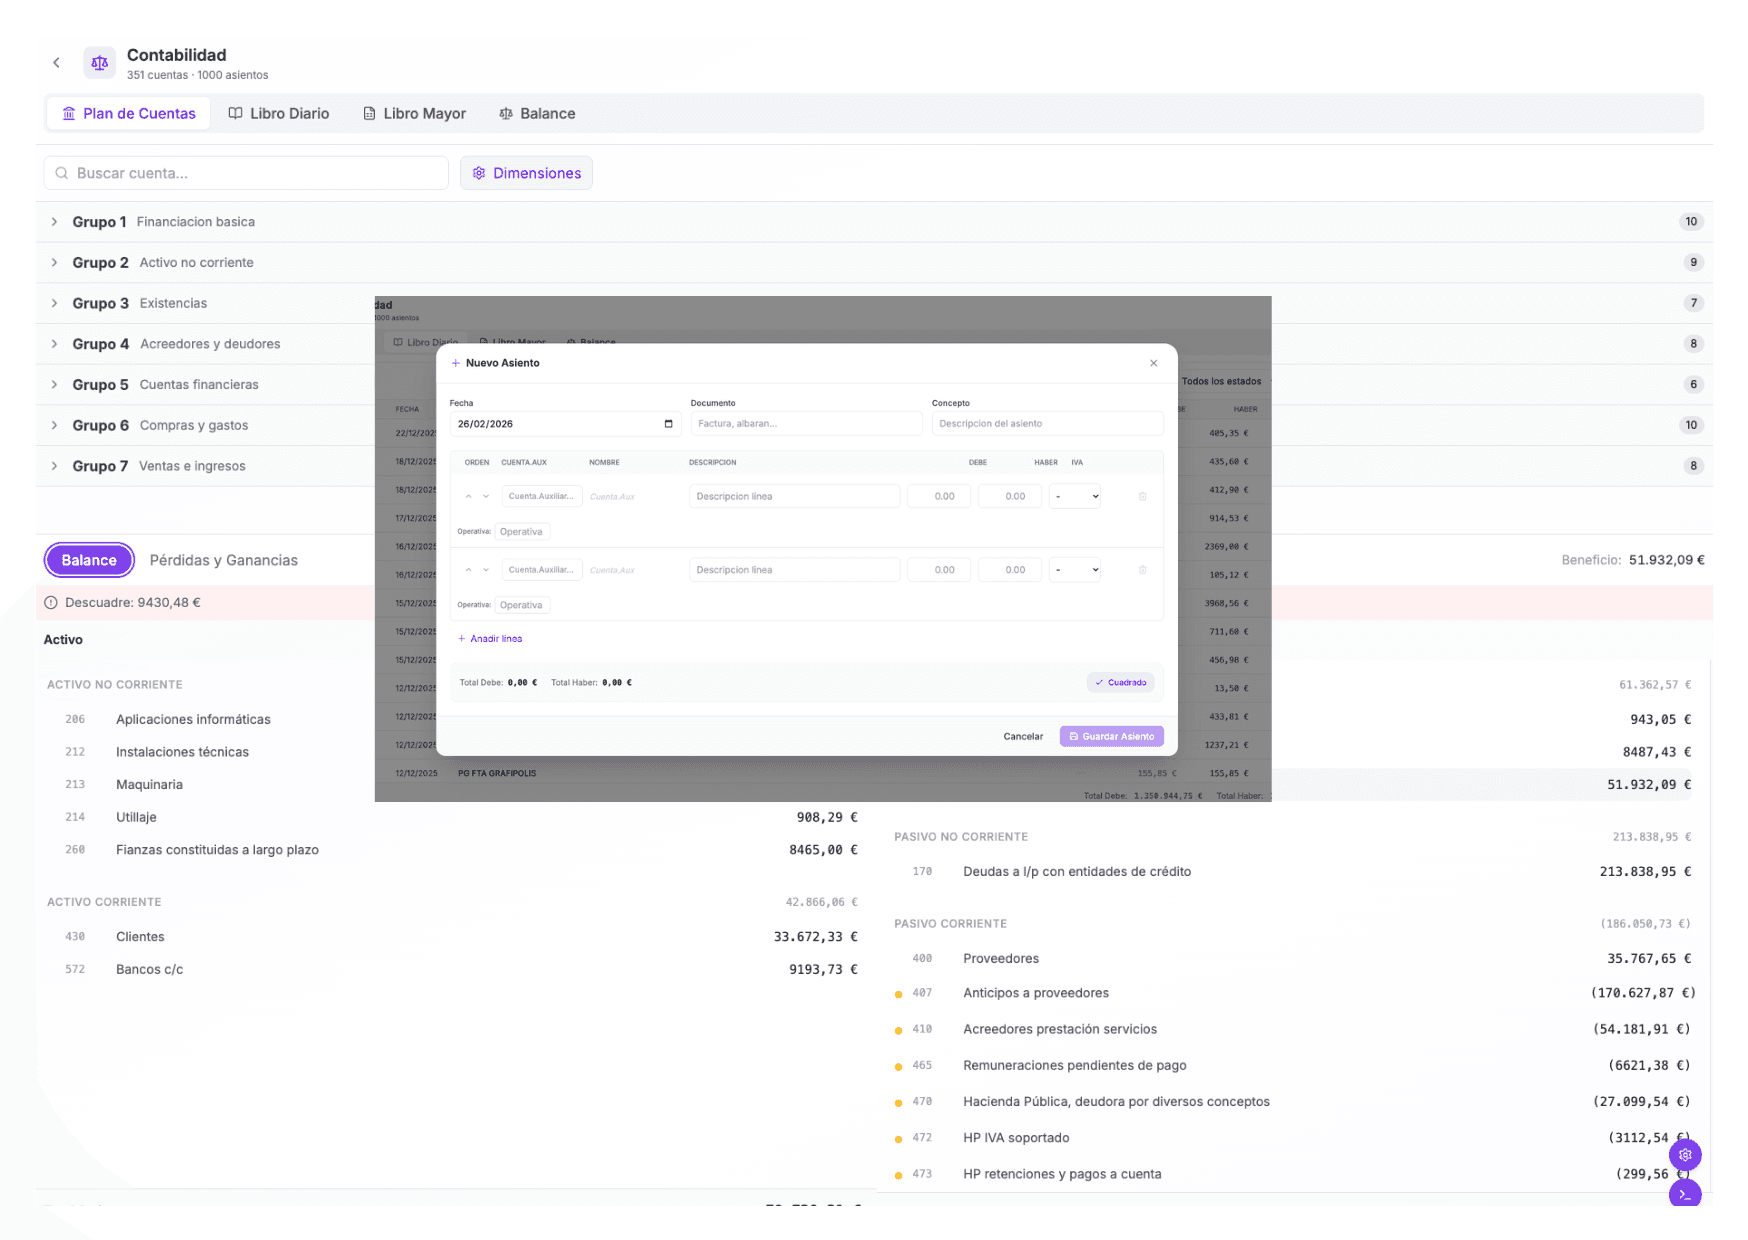
Task: Move the second entry line up
Action: pos(468,570)
